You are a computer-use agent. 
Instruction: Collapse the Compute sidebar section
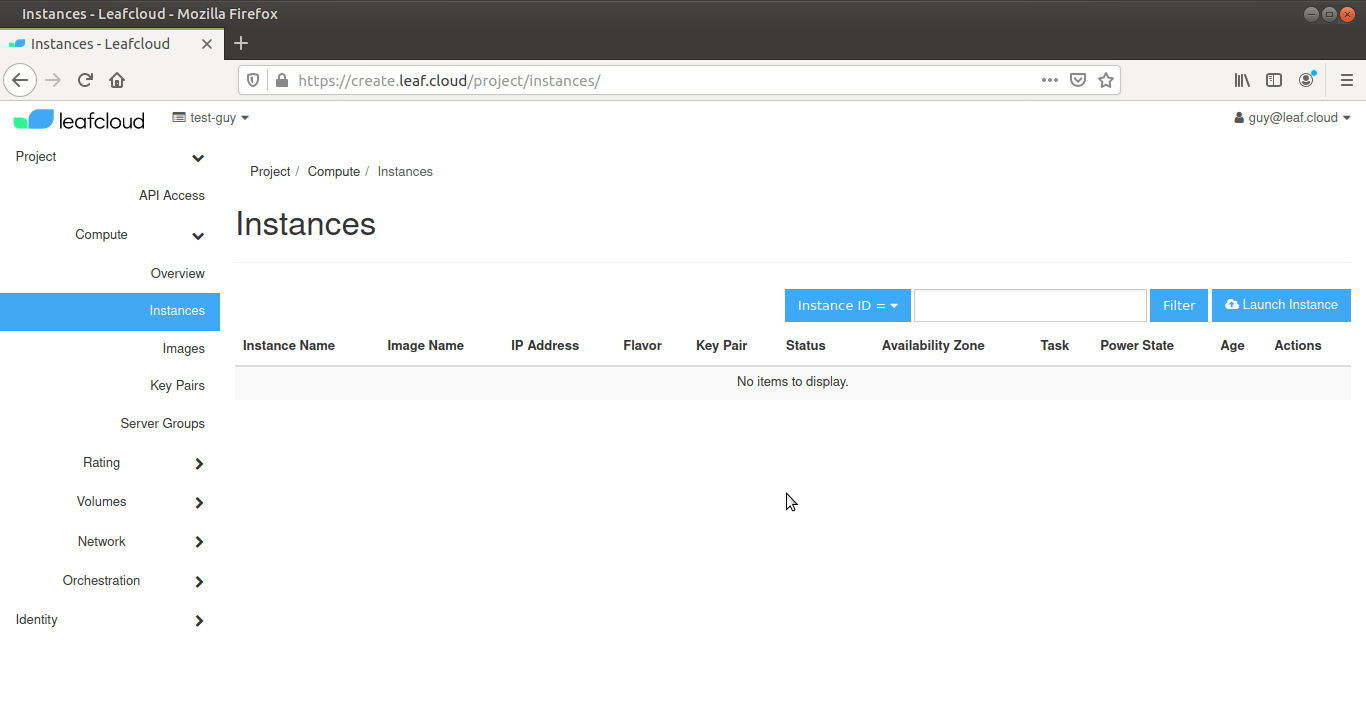[x=110, y=235]
